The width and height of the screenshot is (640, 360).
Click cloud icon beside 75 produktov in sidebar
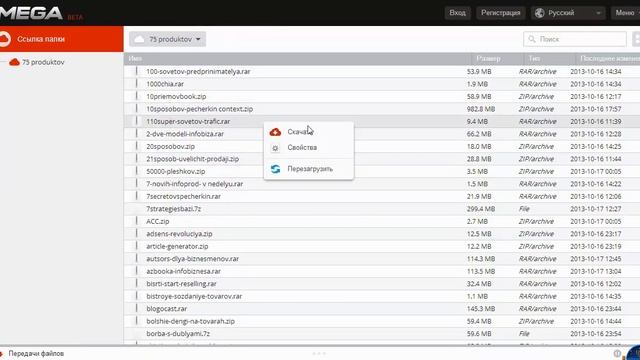coord(14,62)
